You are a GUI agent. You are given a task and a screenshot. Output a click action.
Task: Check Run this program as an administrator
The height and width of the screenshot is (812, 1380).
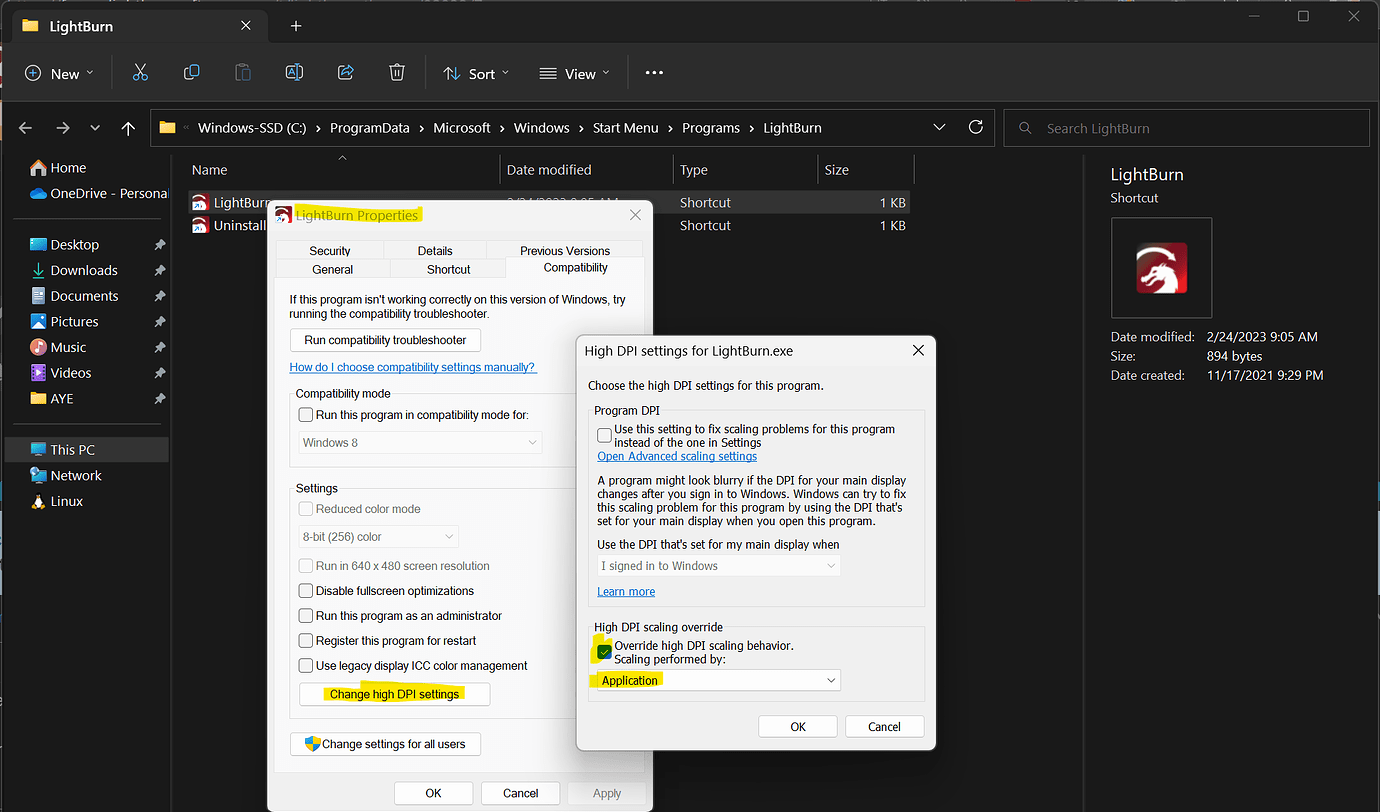point(307,616)
